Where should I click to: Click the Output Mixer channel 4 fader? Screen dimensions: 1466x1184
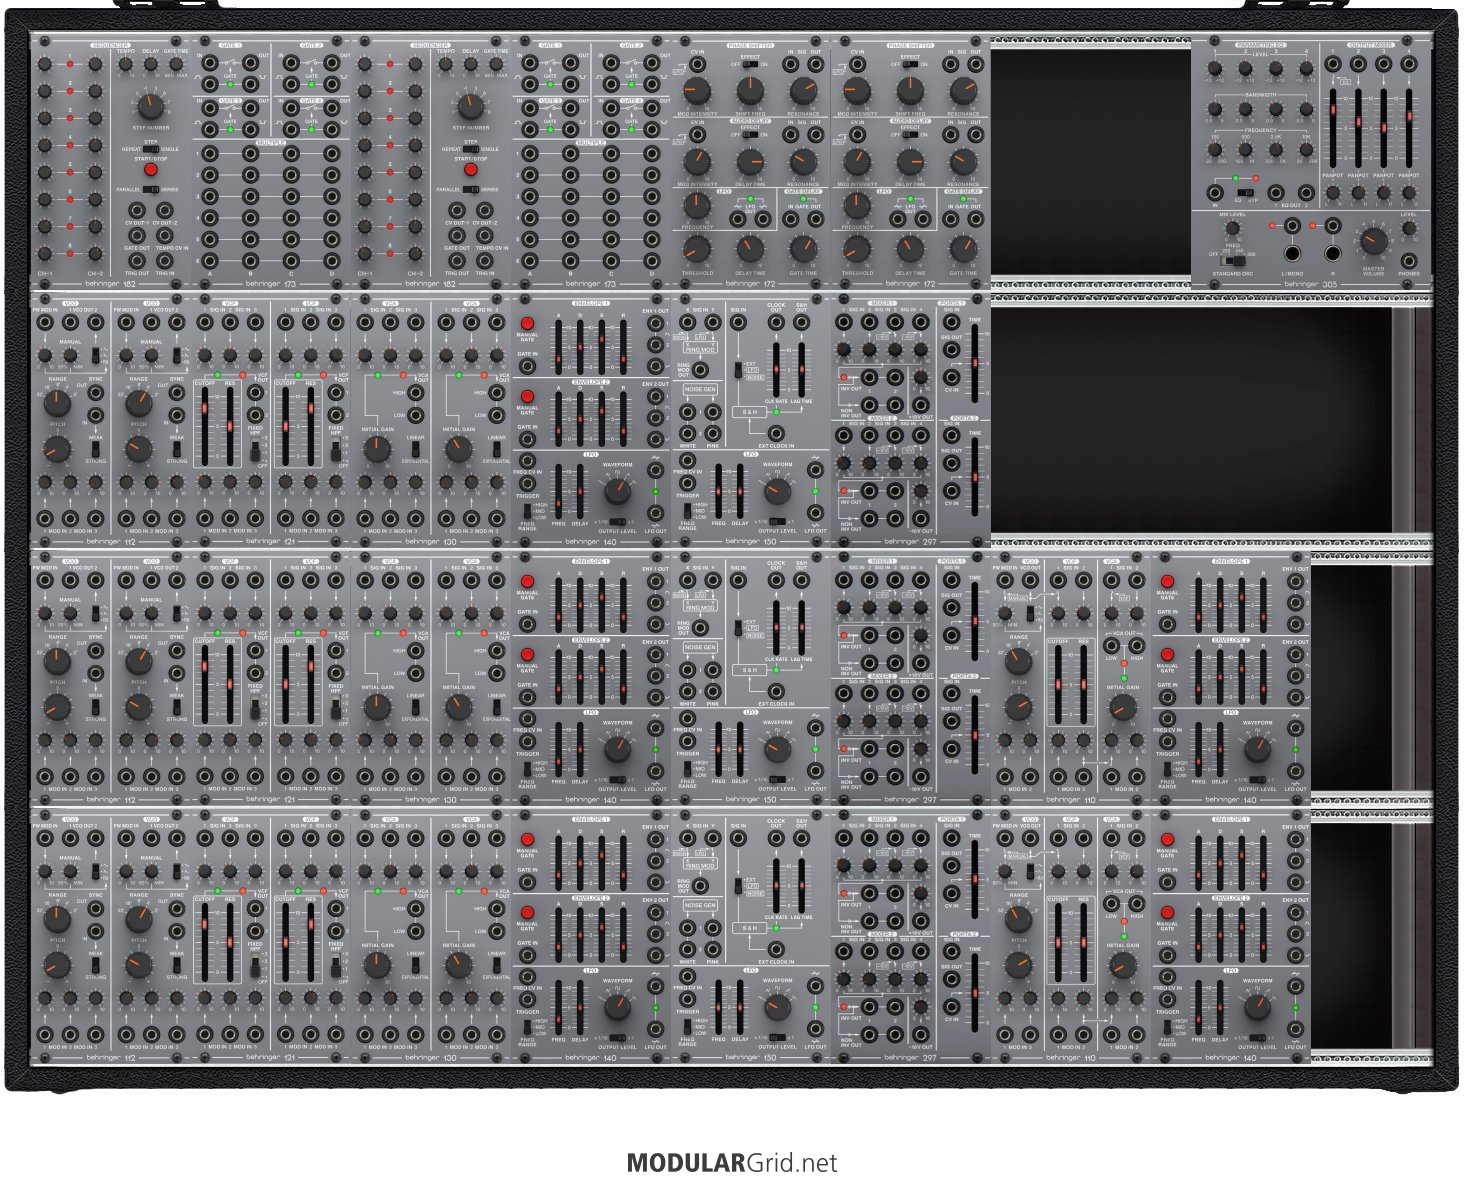(x=1409, y=127)
